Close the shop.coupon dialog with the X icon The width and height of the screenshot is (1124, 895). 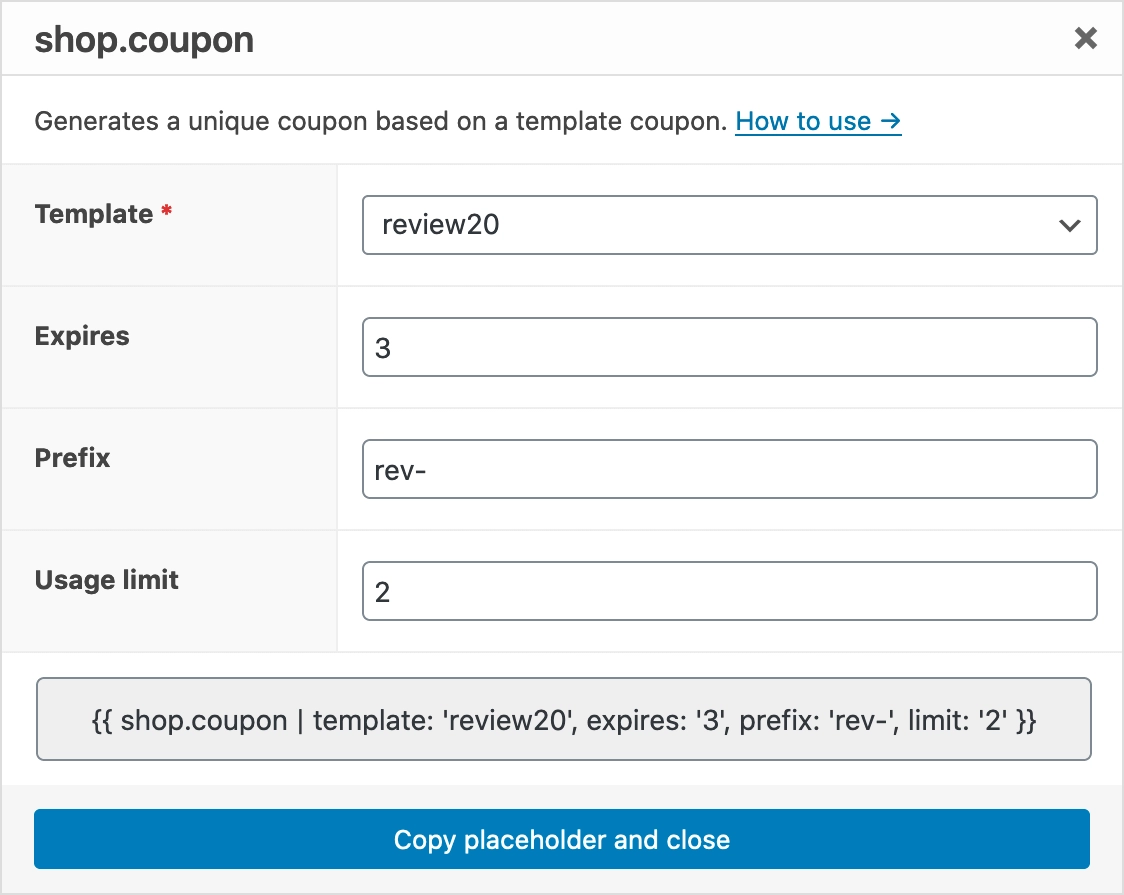pos(1085,39)
